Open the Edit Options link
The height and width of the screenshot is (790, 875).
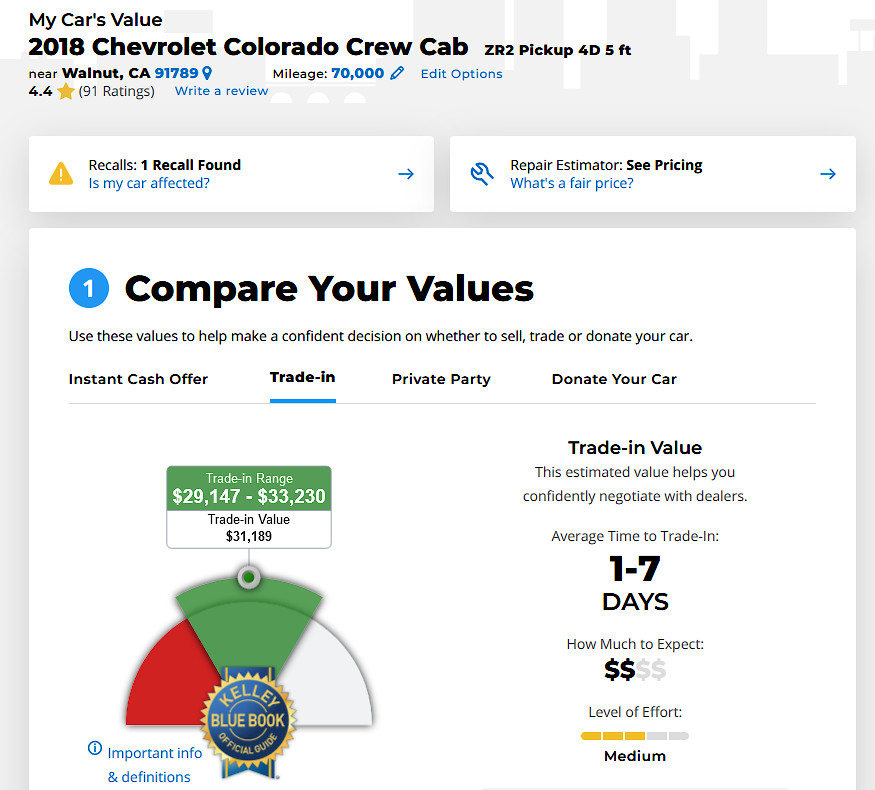tap(461, 74)
